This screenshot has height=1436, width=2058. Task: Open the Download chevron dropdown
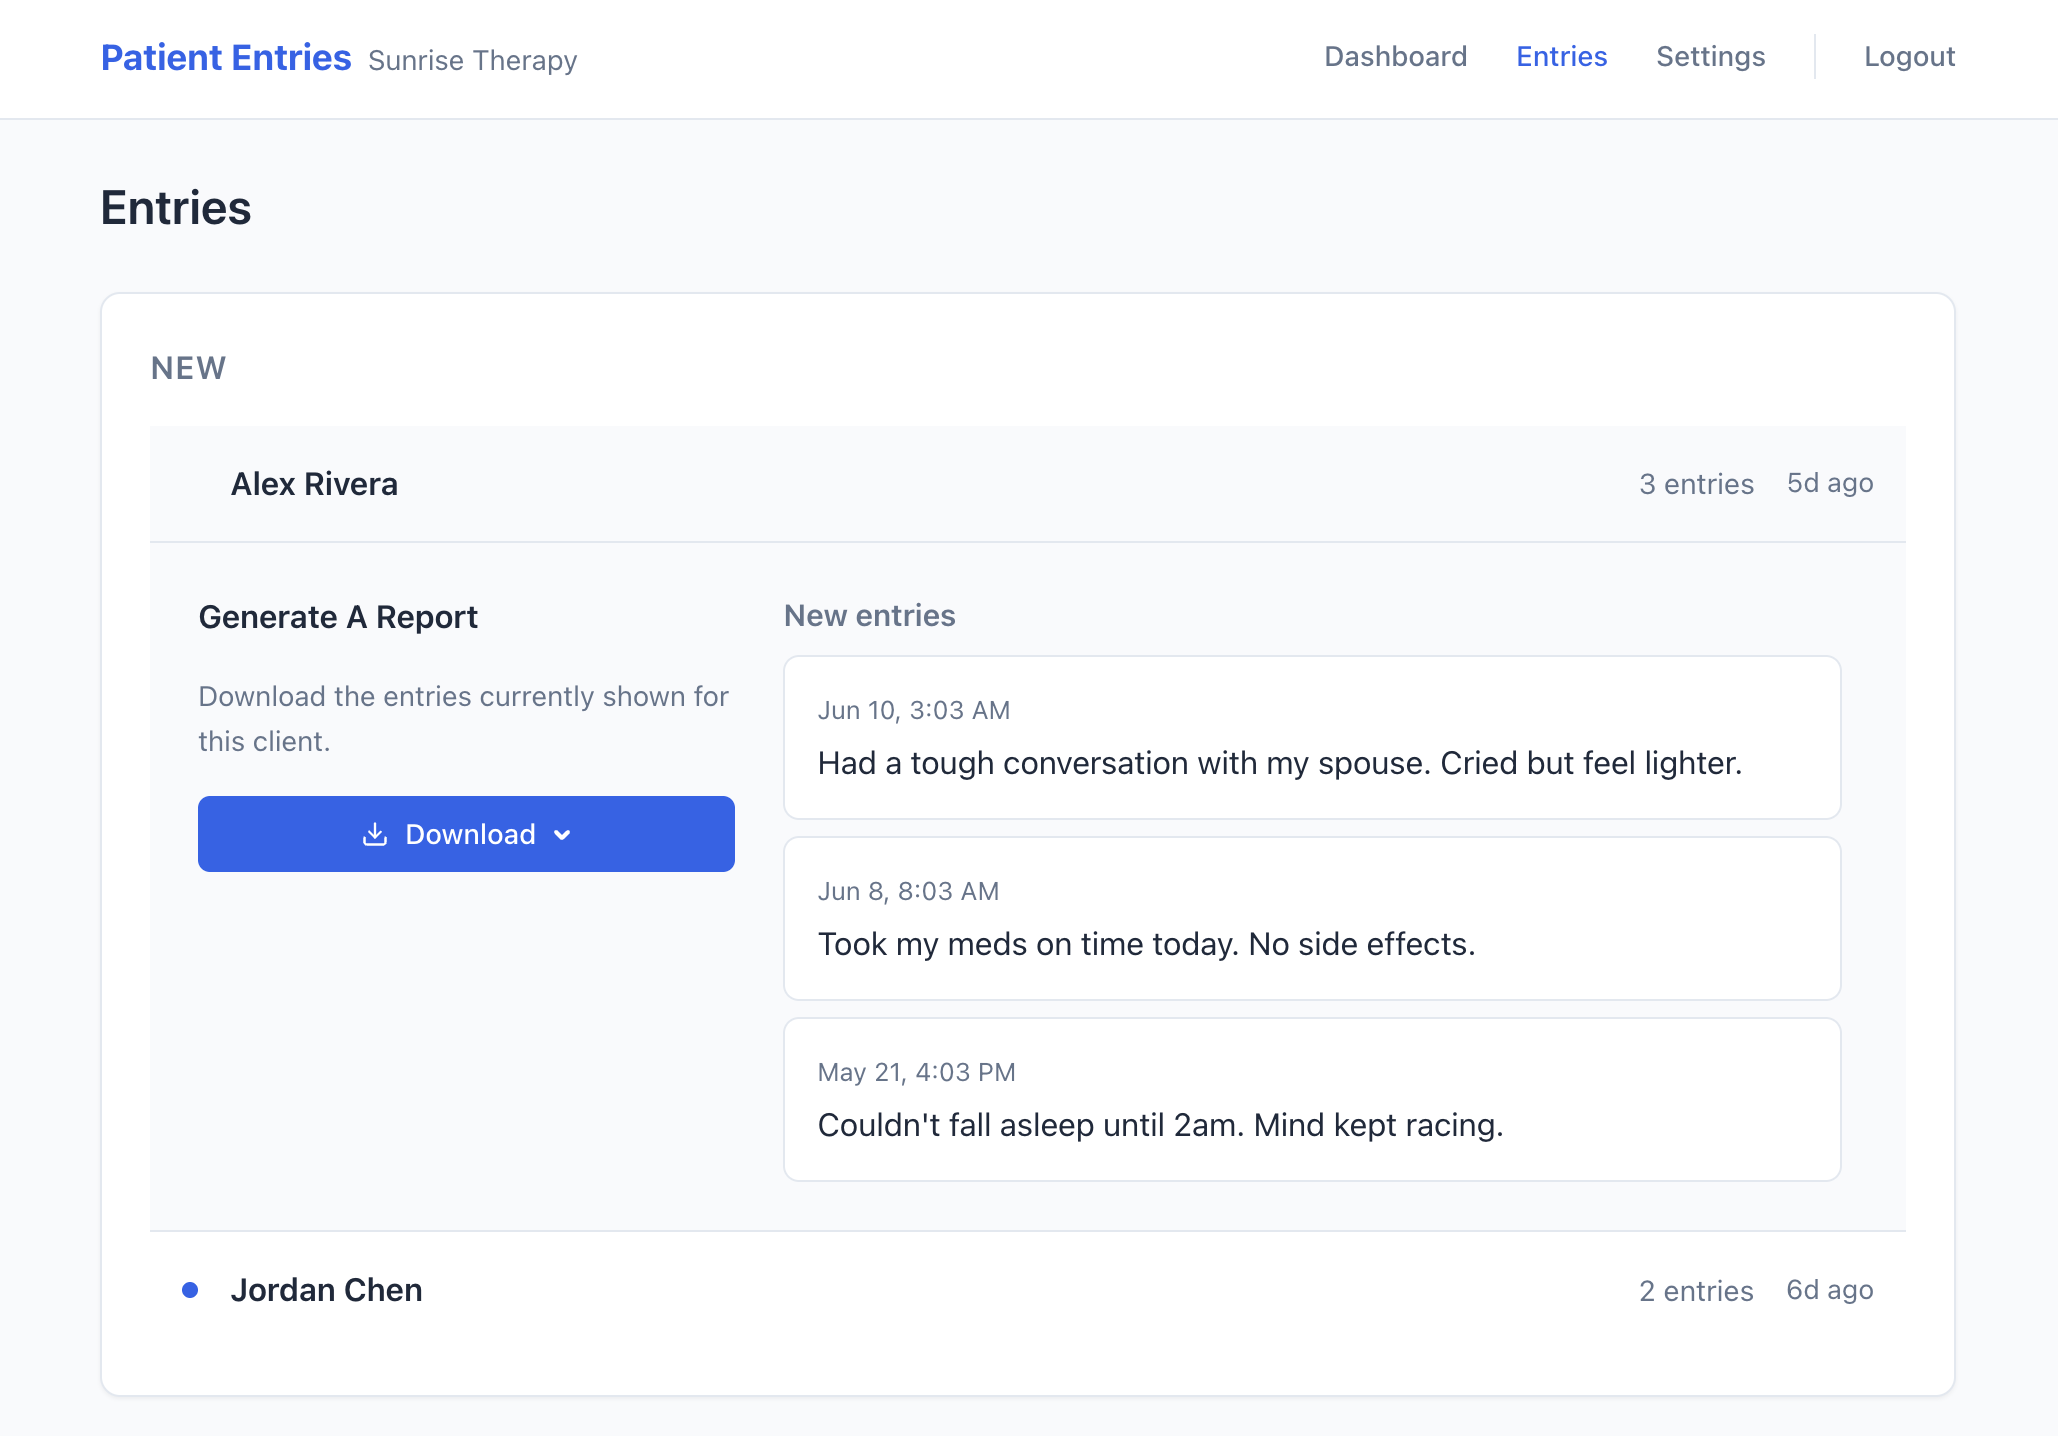point(562,835)
